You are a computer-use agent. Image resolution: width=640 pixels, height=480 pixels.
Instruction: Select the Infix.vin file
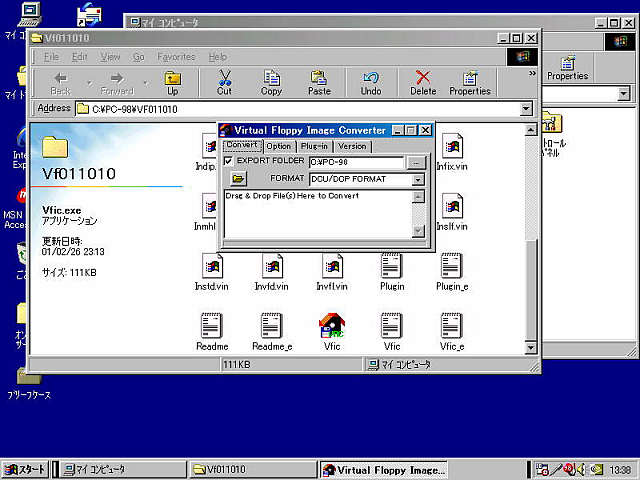click(x=452, y=152)
